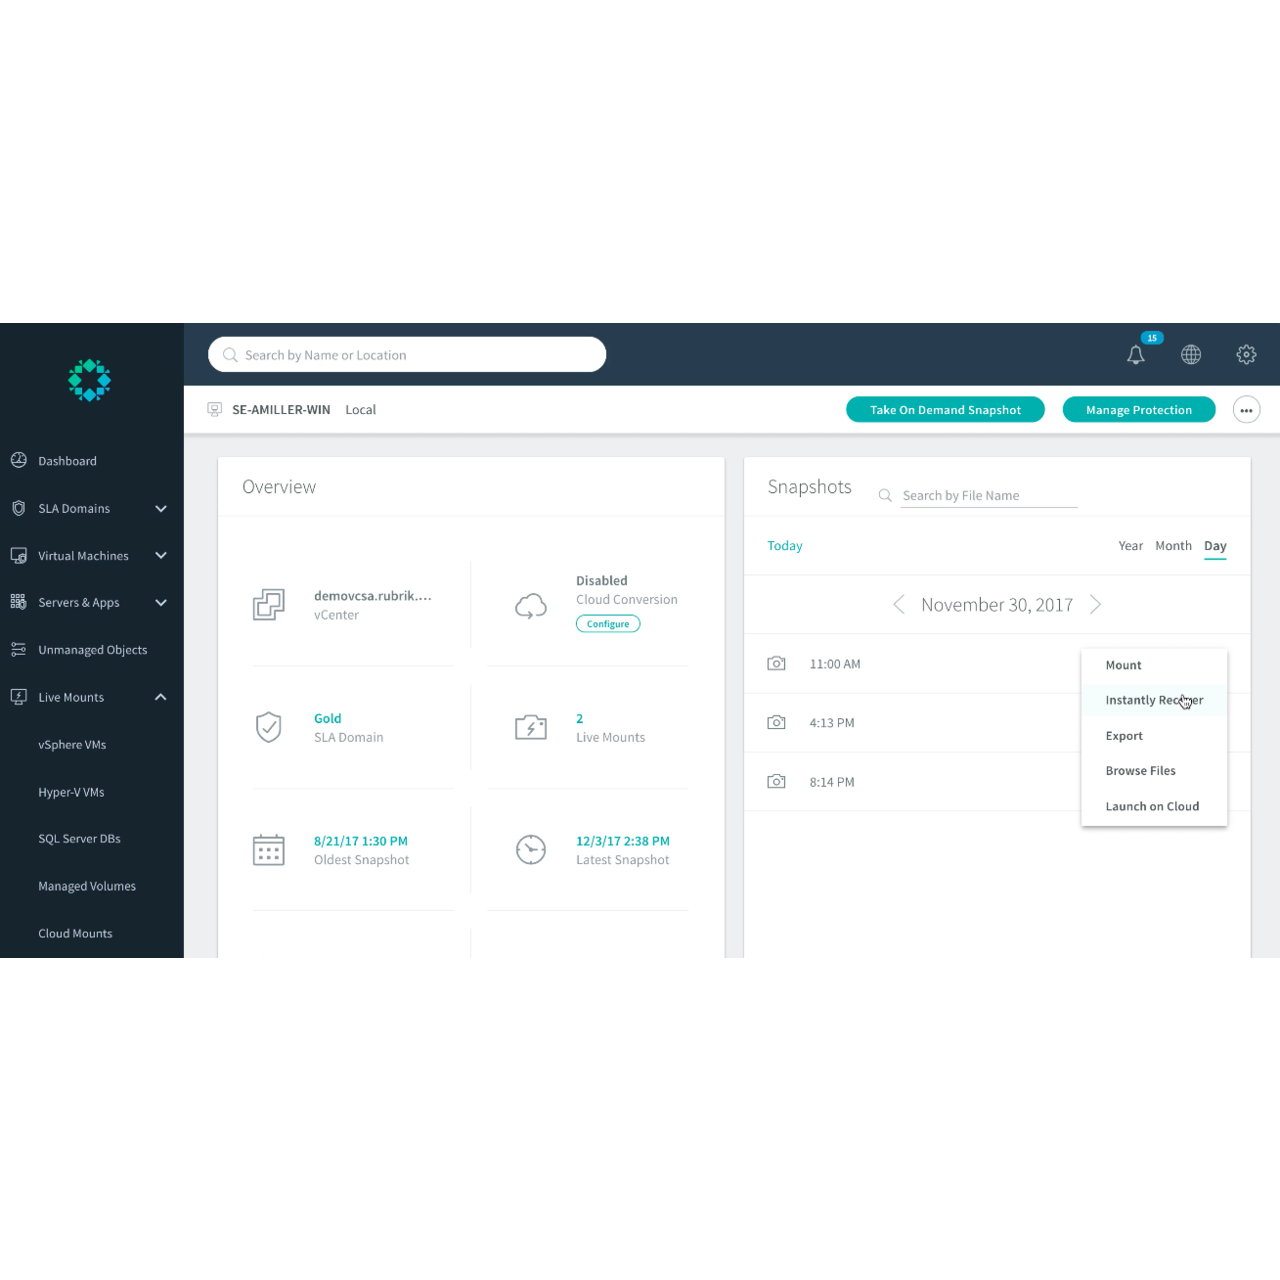Click the globe icon in the top bar
Screen dimensions: 1280x1280
(1191, 354)
